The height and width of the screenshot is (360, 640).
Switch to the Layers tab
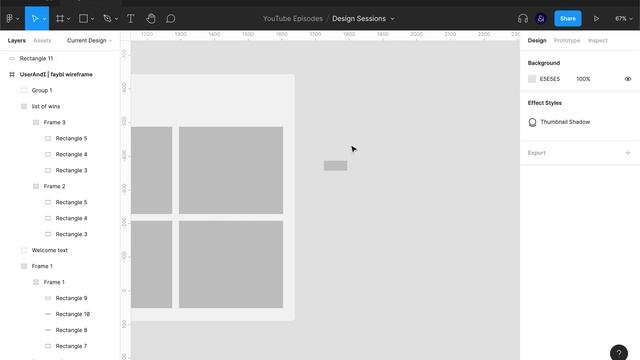click(17, 40)
